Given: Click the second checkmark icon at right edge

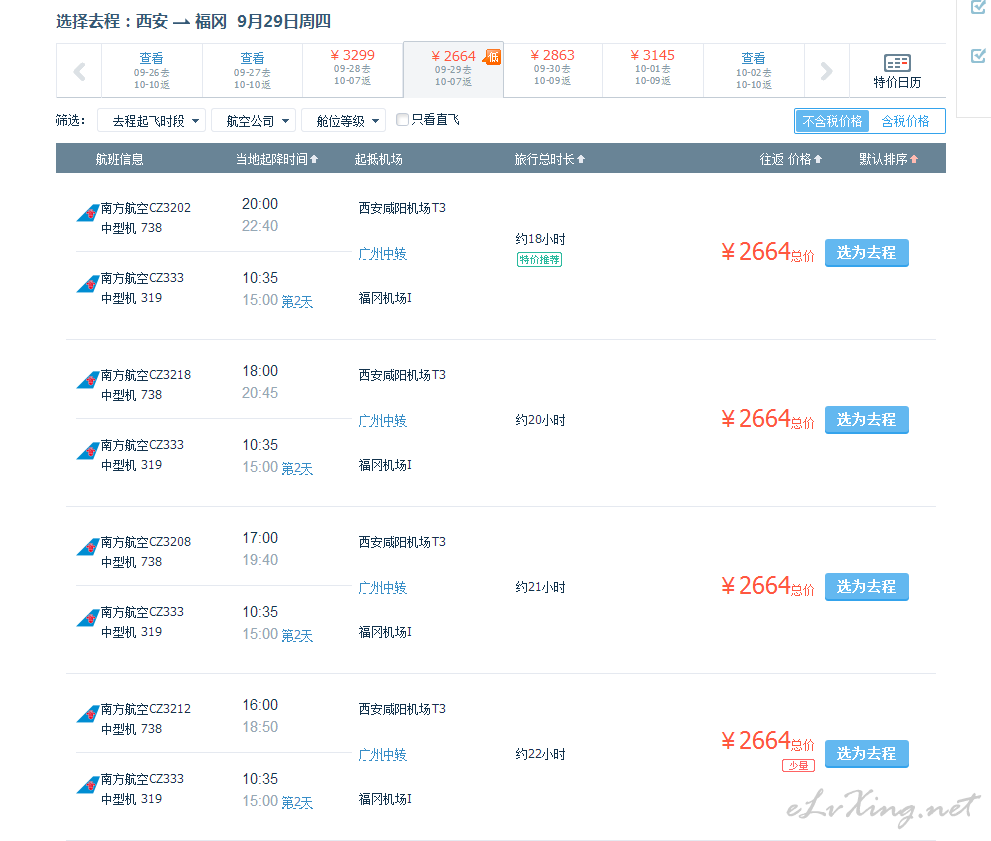Looking at the screenshot, I should (978, 56).
